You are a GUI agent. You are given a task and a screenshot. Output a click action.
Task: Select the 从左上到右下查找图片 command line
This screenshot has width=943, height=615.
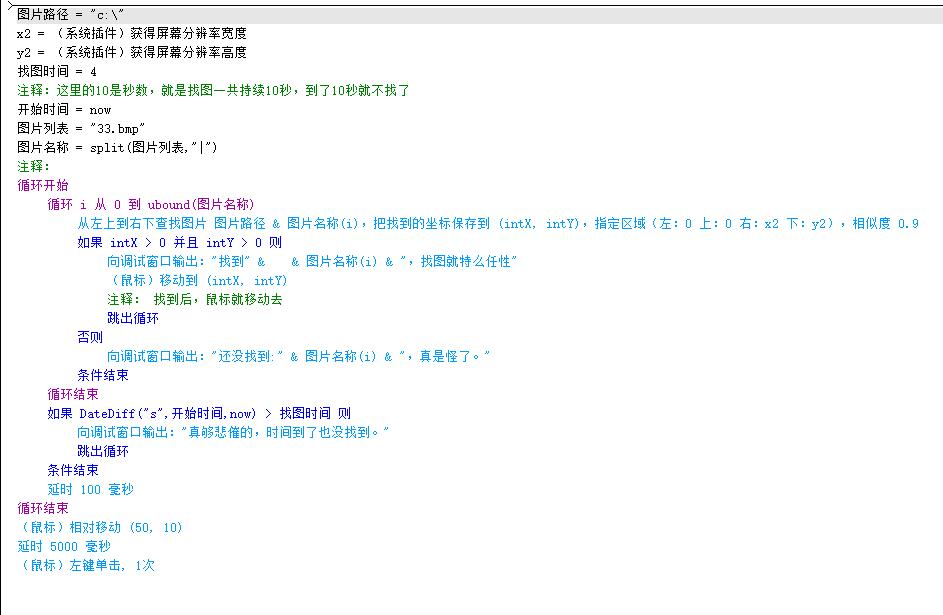(x=497, y=224)
